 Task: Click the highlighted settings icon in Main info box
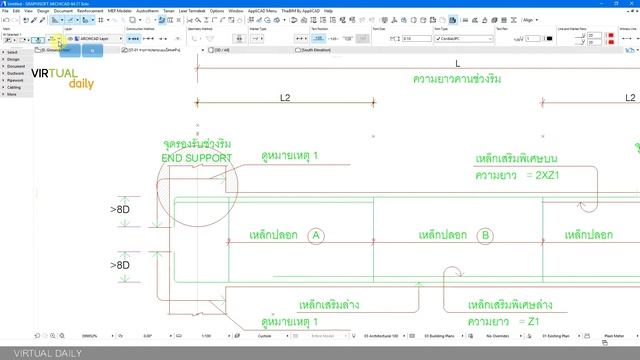point(38,40)
